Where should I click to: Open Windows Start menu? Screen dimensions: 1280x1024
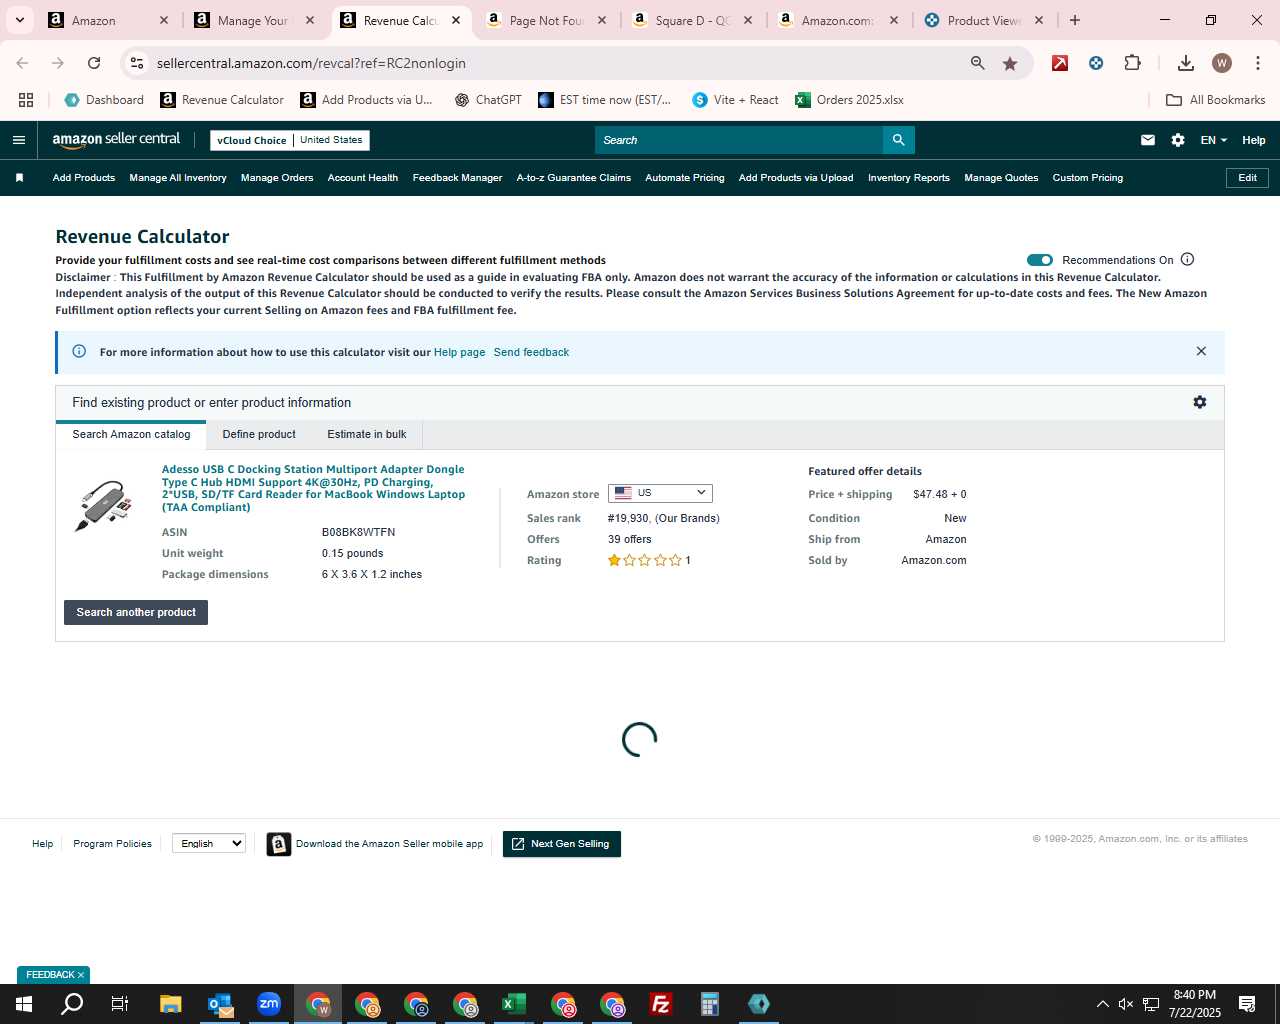pyautogui.click(x=24, y=1004)
